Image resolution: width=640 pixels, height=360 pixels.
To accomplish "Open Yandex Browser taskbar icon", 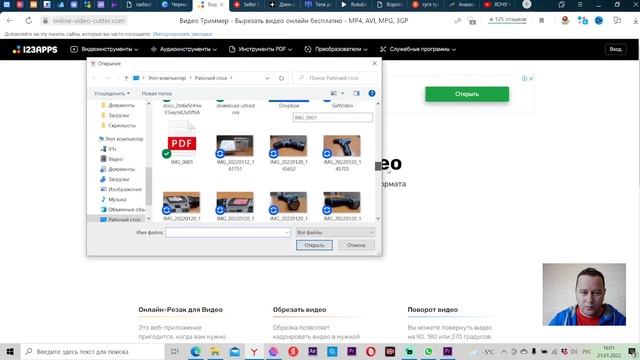I will [254, 351].
